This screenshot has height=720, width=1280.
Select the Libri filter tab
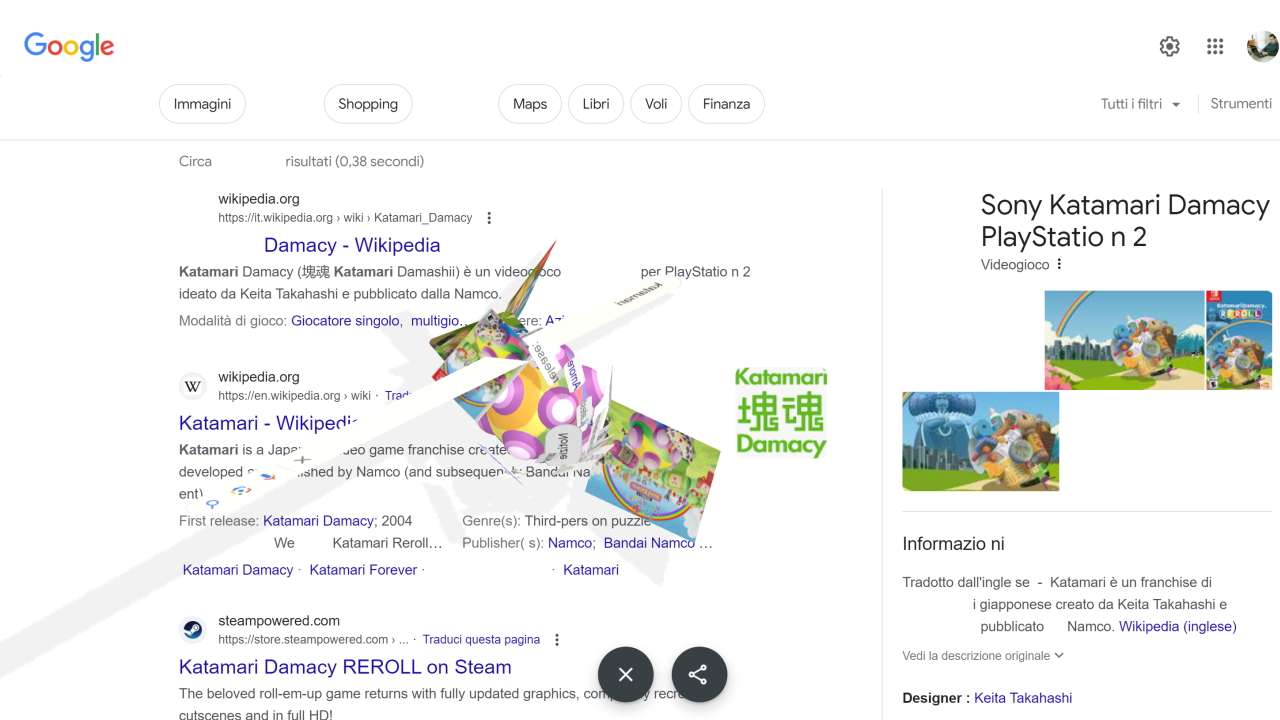tap(596, 104)
